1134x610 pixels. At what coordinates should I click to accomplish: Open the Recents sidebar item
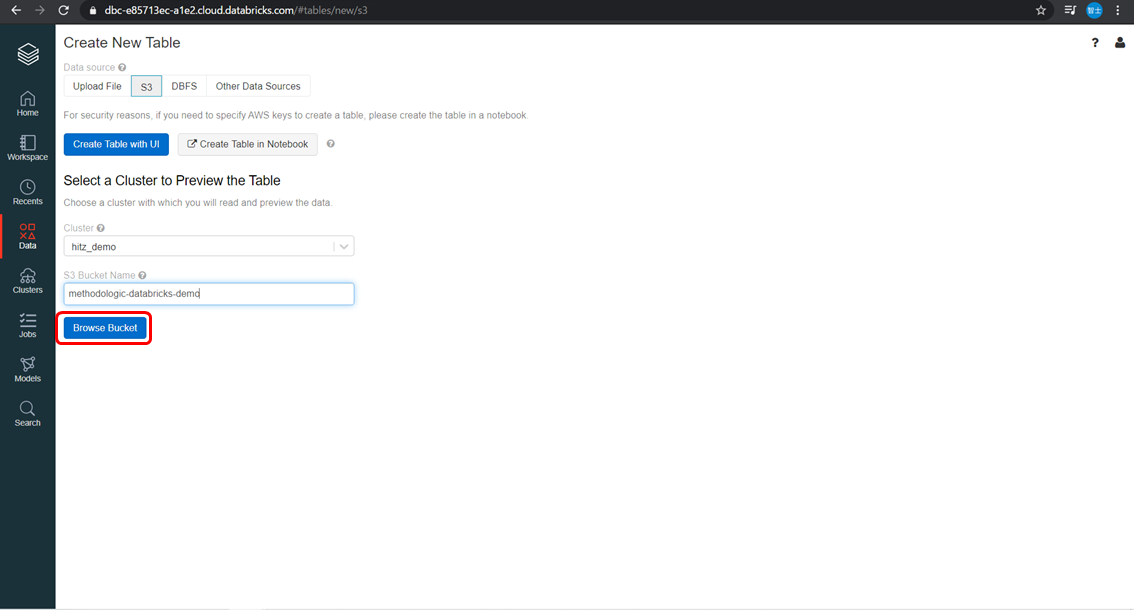tap(27, 192)
